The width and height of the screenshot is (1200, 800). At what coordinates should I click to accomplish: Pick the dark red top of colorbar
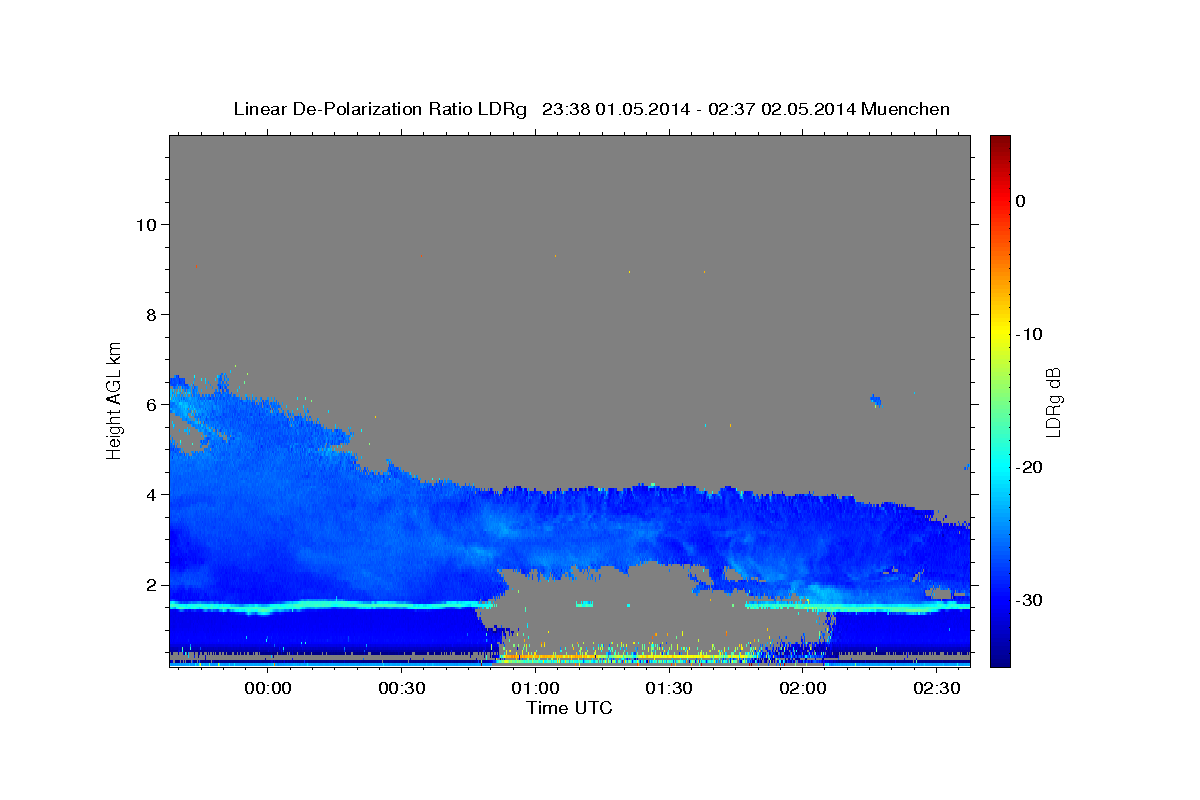pos(1000,142)
